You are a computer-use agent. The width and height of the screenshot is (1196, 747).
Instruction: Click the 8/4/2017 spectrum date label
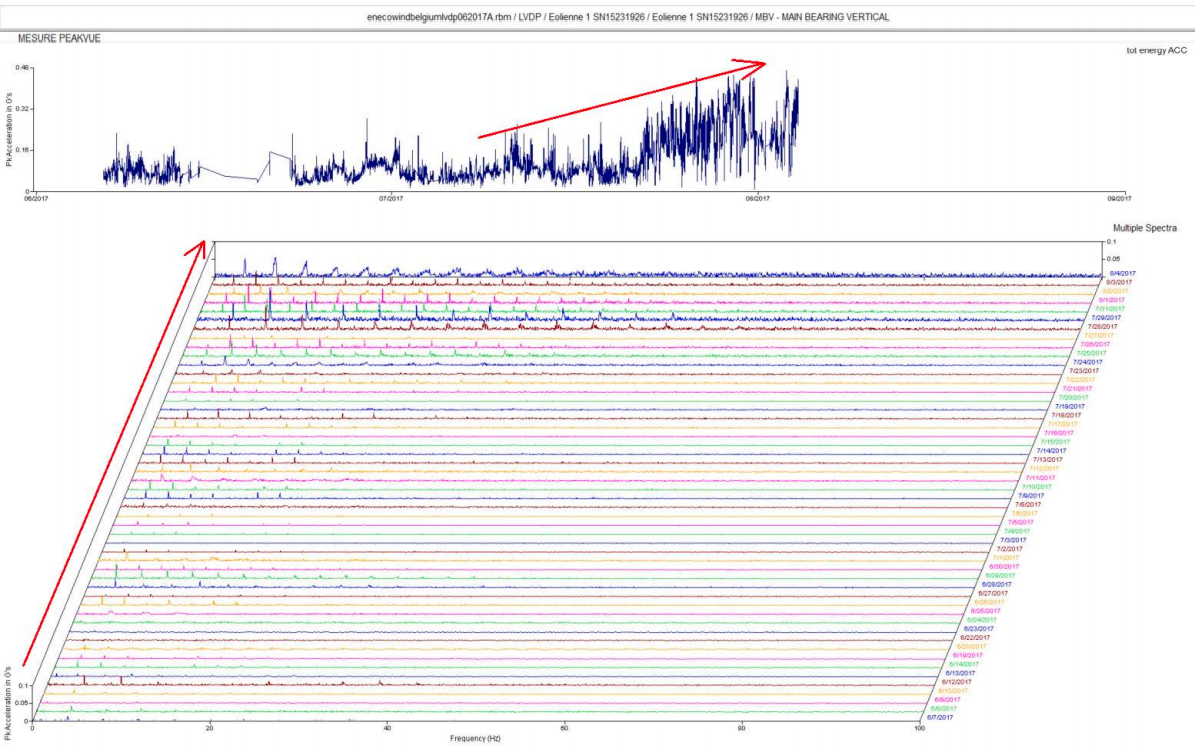point(1122,273)
